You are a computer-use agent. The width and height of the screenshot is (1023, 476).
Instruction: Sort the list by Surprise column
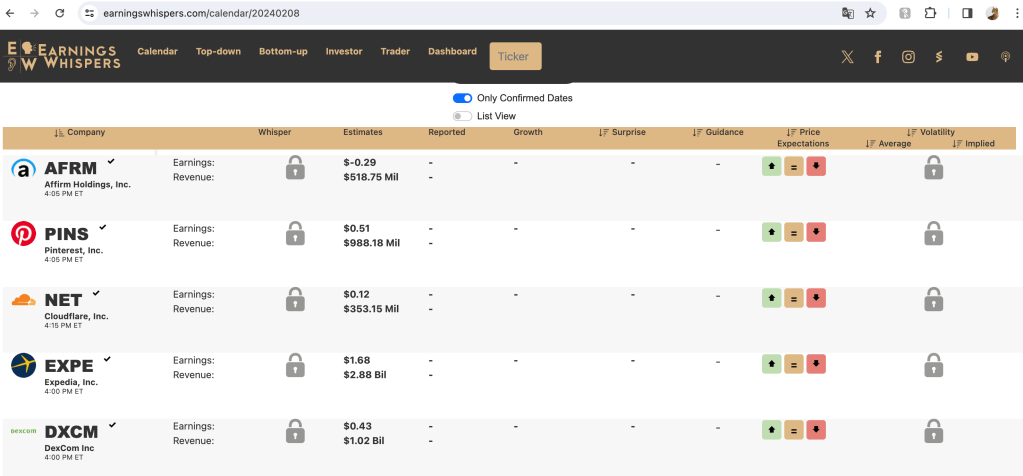tap(622, 132)
